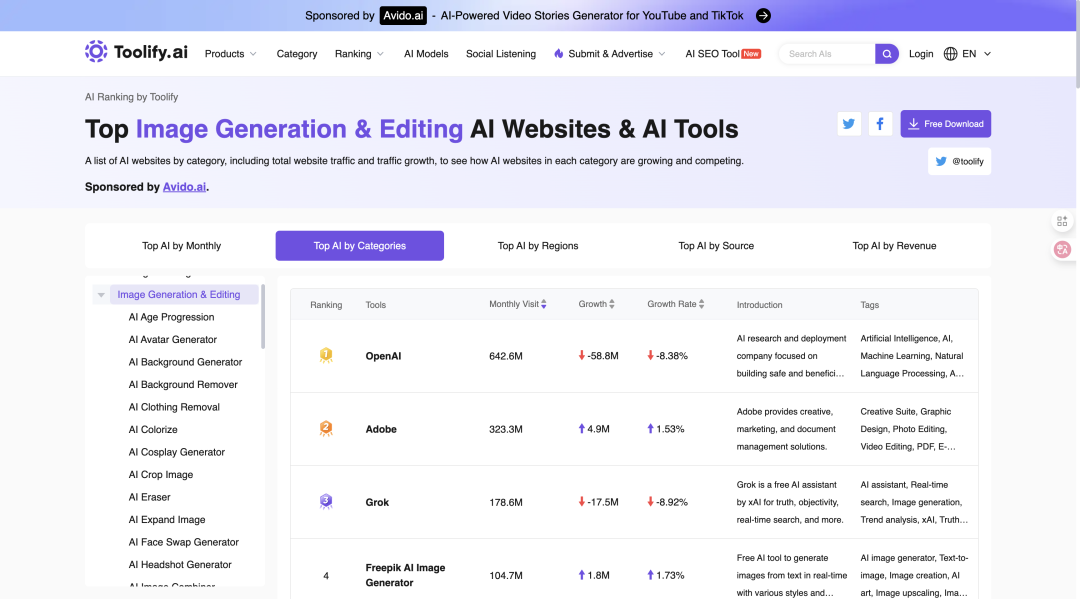Click the arrow icon in sponsor banner
This screenshot has width=1080, height=599.
pos(763,15)
